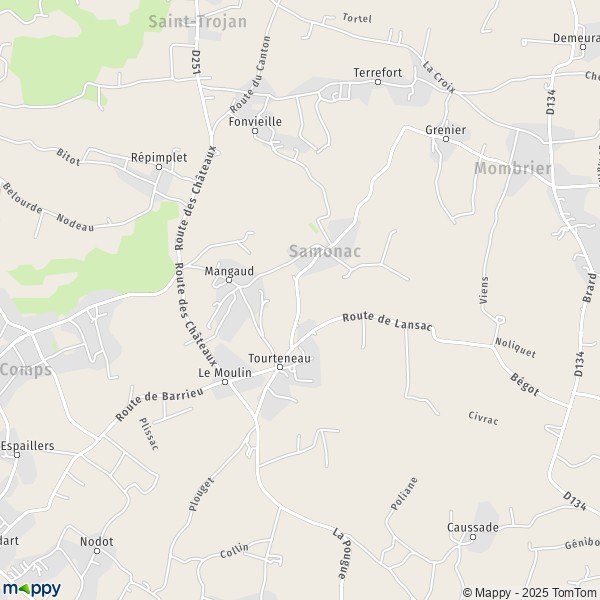The width and height of the screenshot is (600, 600).
Task: Select the Grenier locality marker
Action: (446, 139)
